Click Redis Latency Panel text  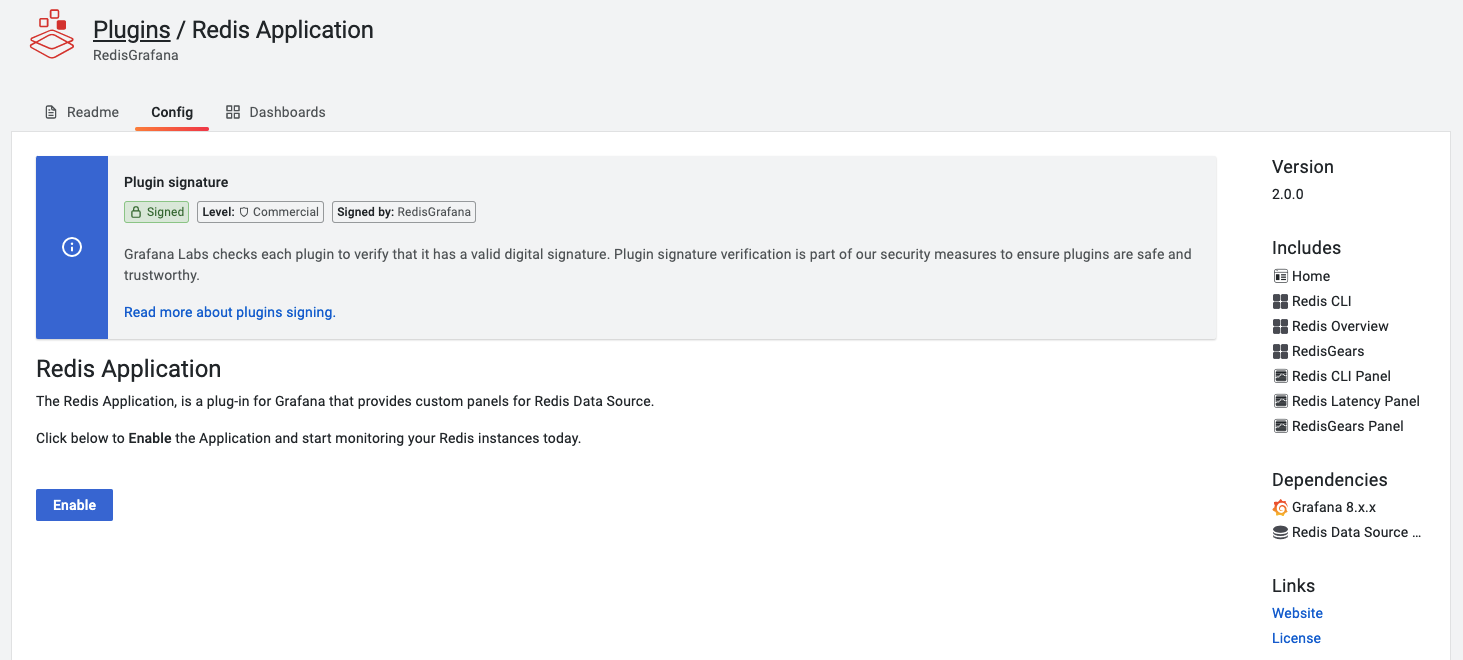(1356, 401)
